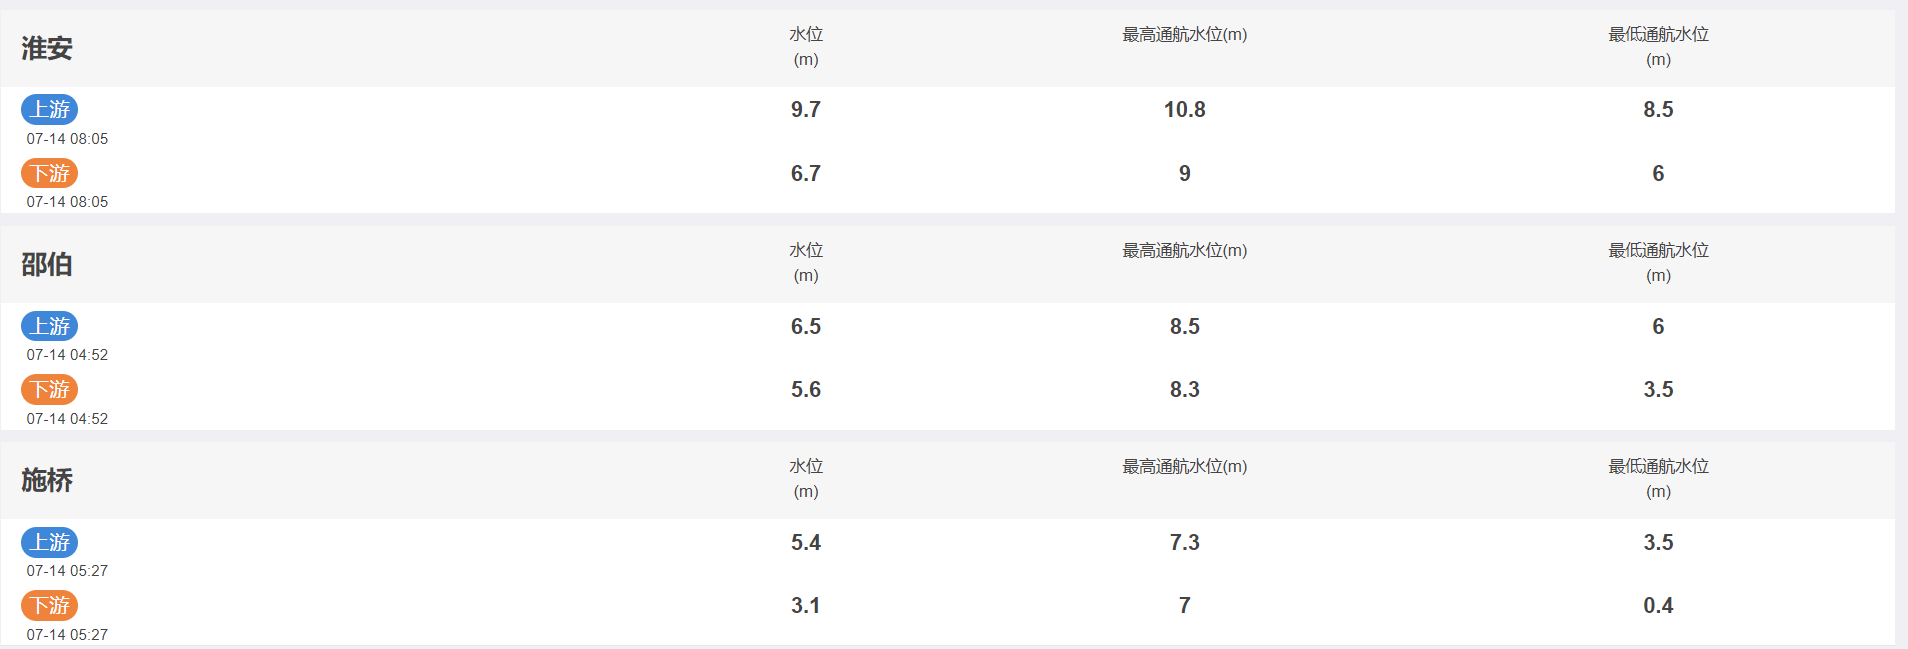Click the orange 下游 badge under 施桥
This screenshot has height=649, width=1908.
pyautogui.click(x=49, y=605)
